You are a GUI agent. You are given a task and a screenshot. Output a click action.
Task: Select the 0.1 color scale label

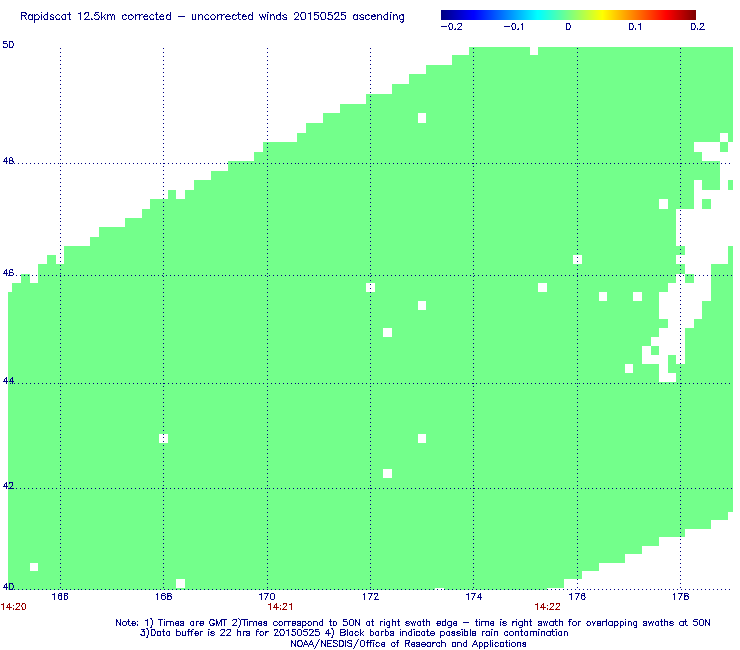click(635, 27)
